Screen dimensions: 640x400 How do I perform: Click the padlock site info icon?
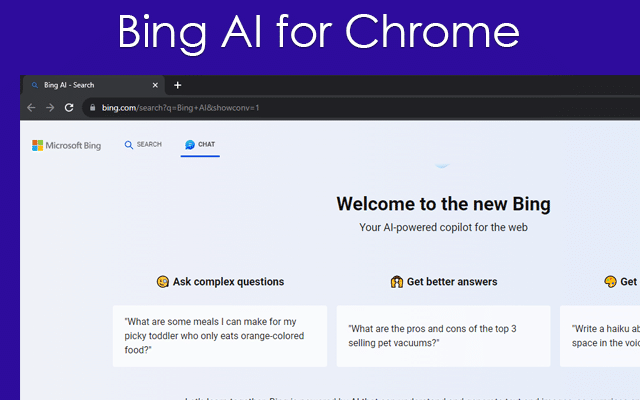pos(93,108)
